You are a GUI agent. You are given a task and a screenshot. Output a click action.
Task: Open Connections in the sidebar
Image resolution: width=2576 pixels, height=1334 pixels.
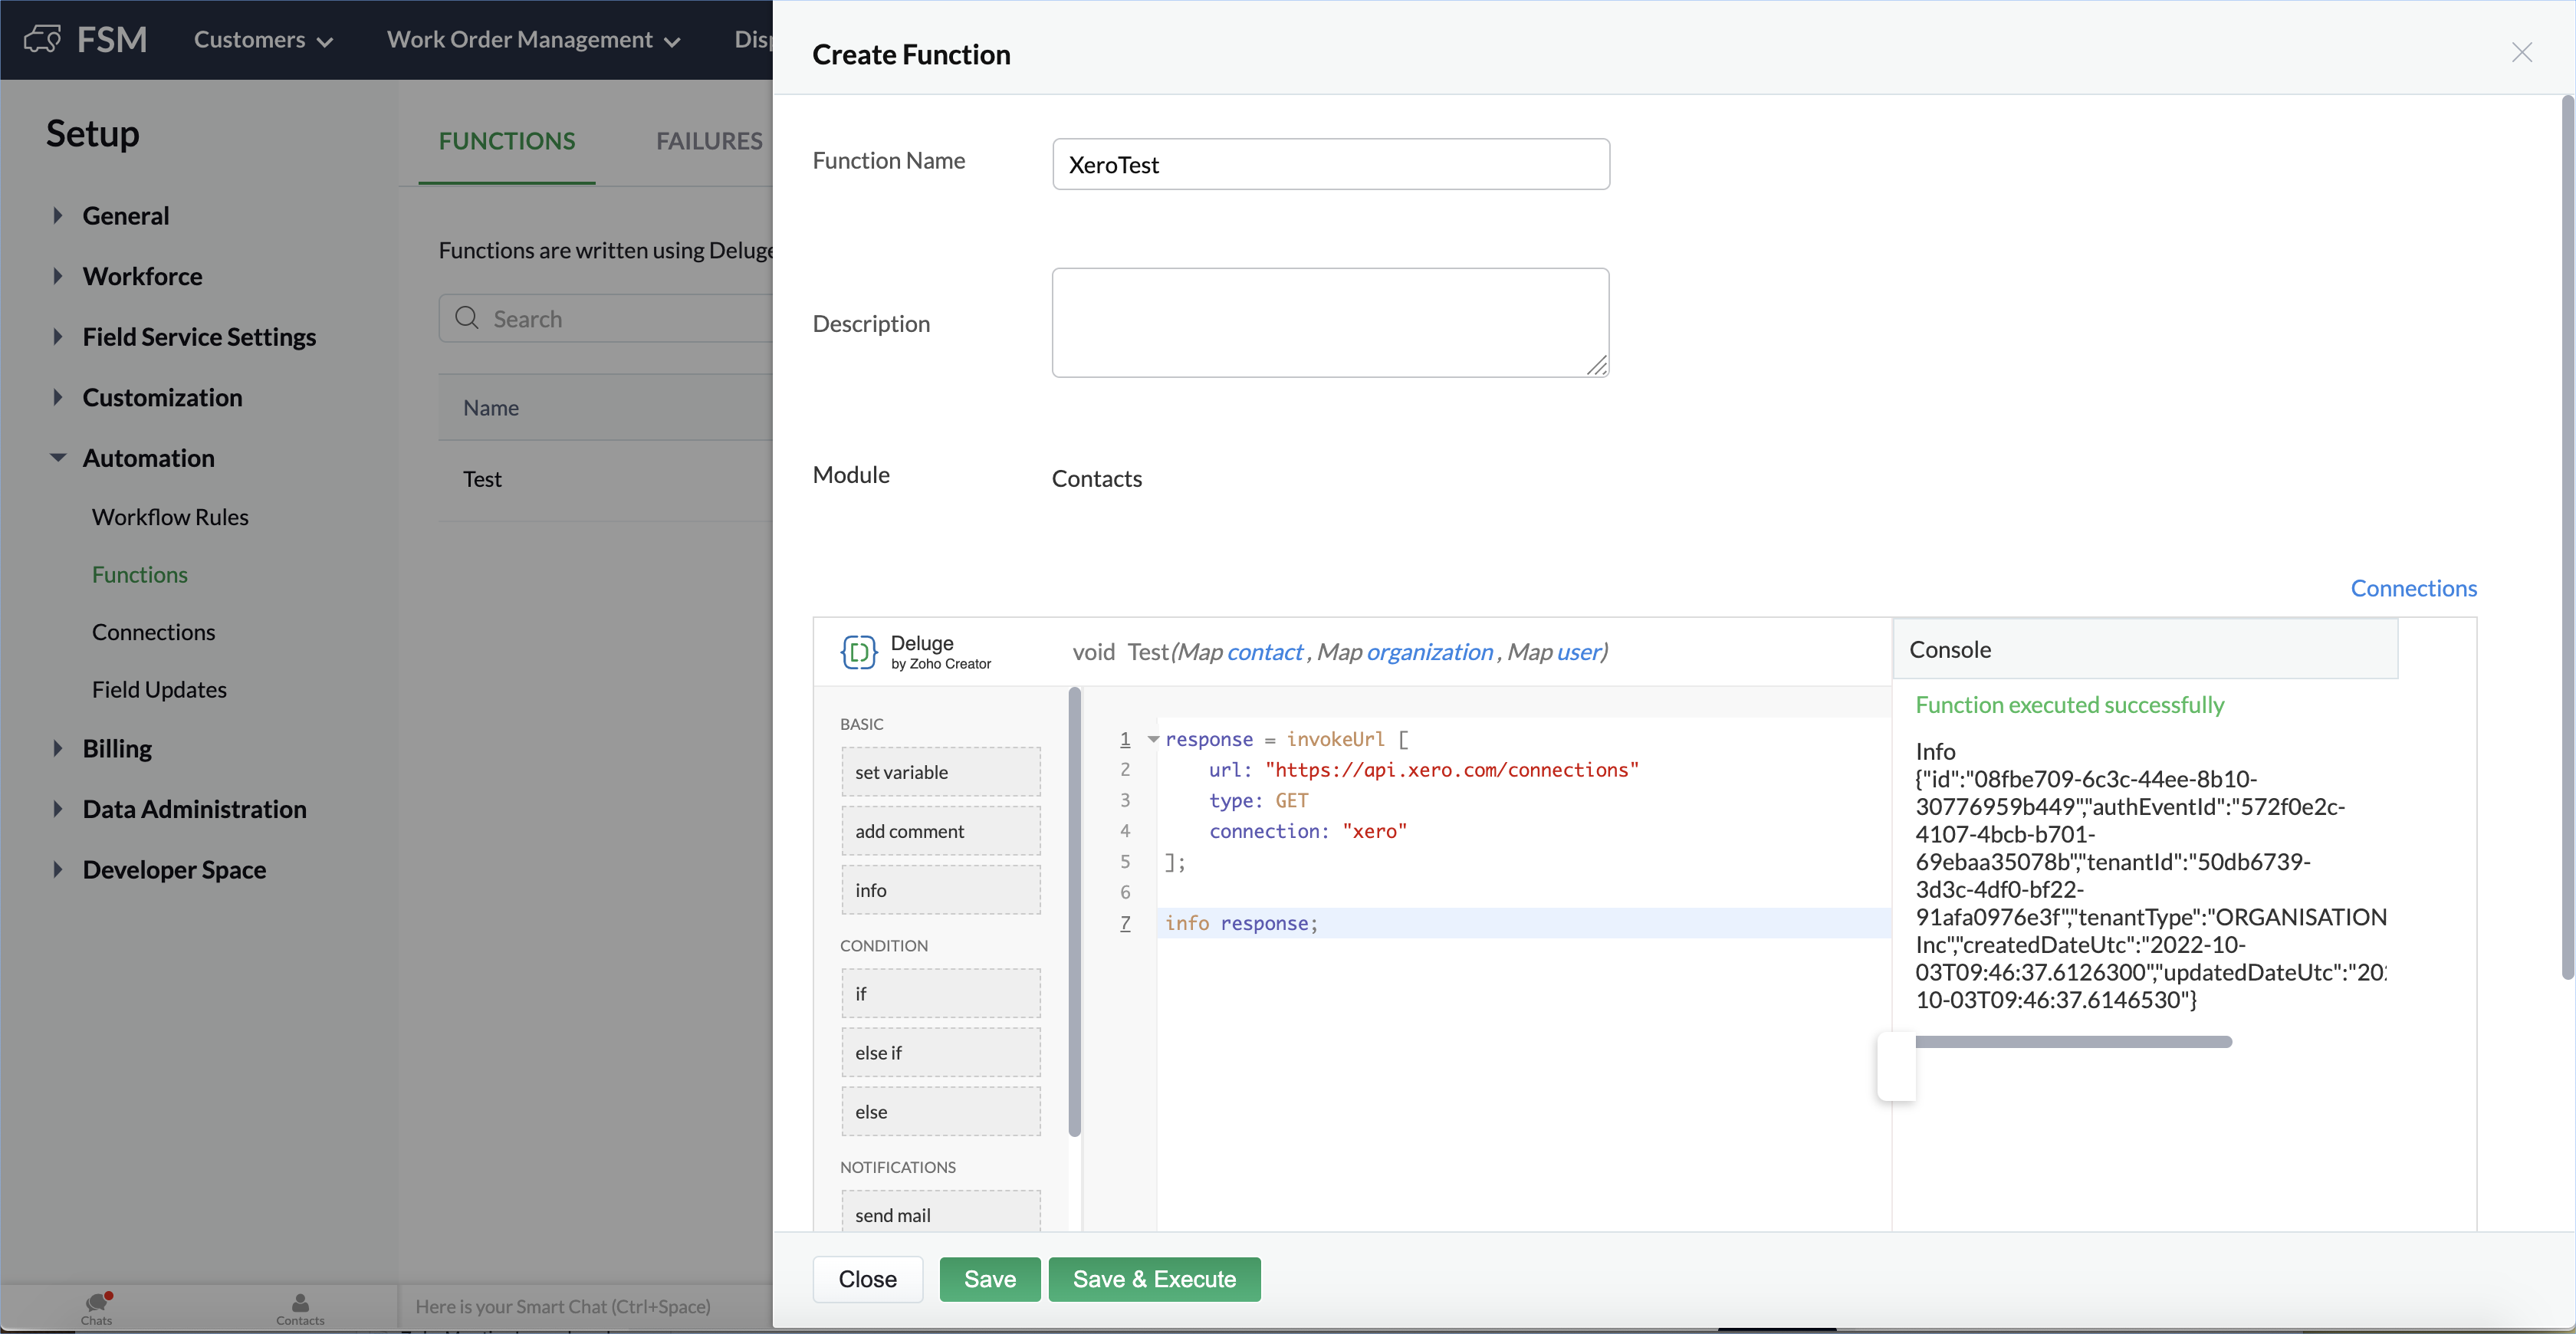point(153,632)
